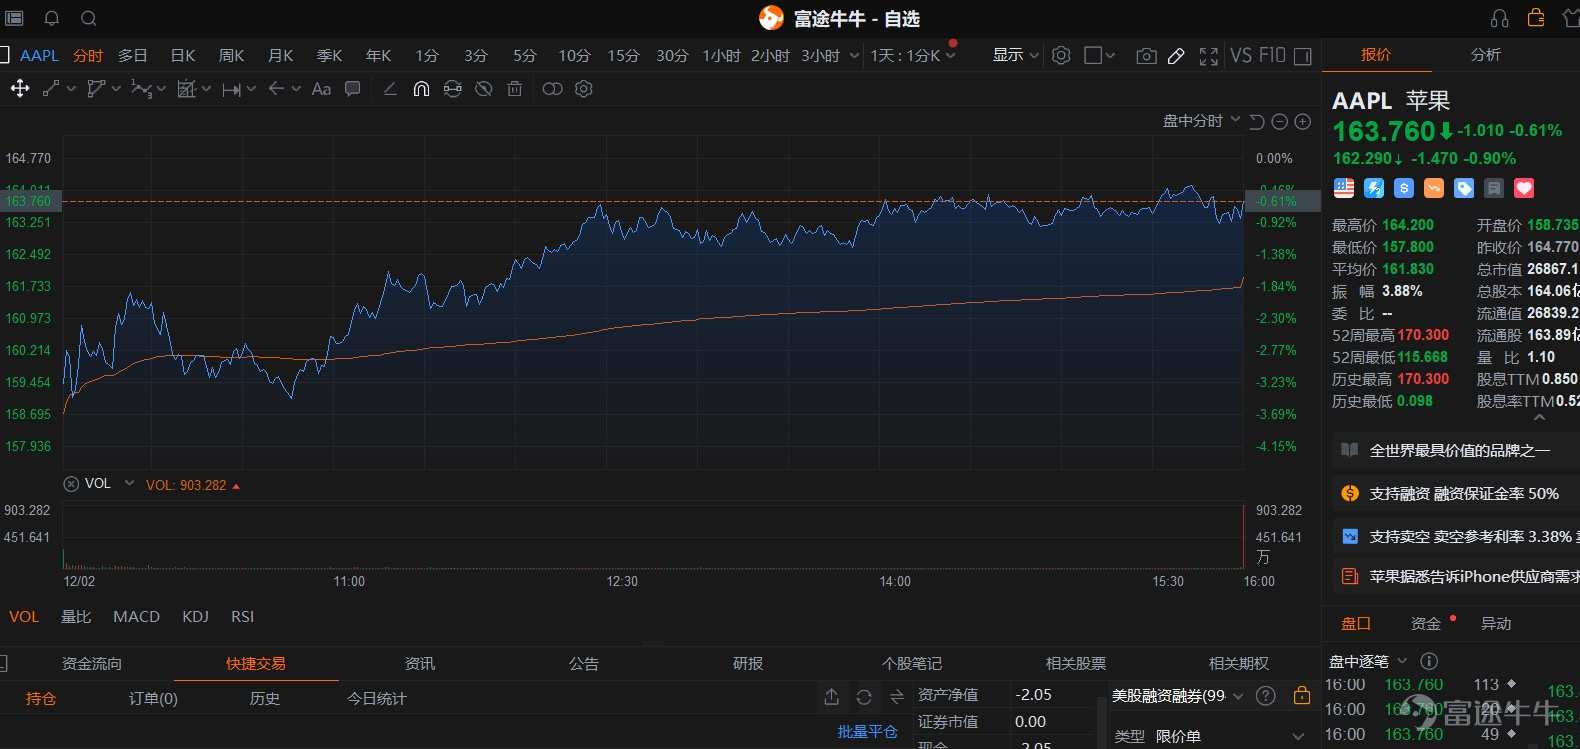The width and height of the screenshot is (1580, 749).
Task: Click help question mark near 美股融资融券
Action: 1265,696
